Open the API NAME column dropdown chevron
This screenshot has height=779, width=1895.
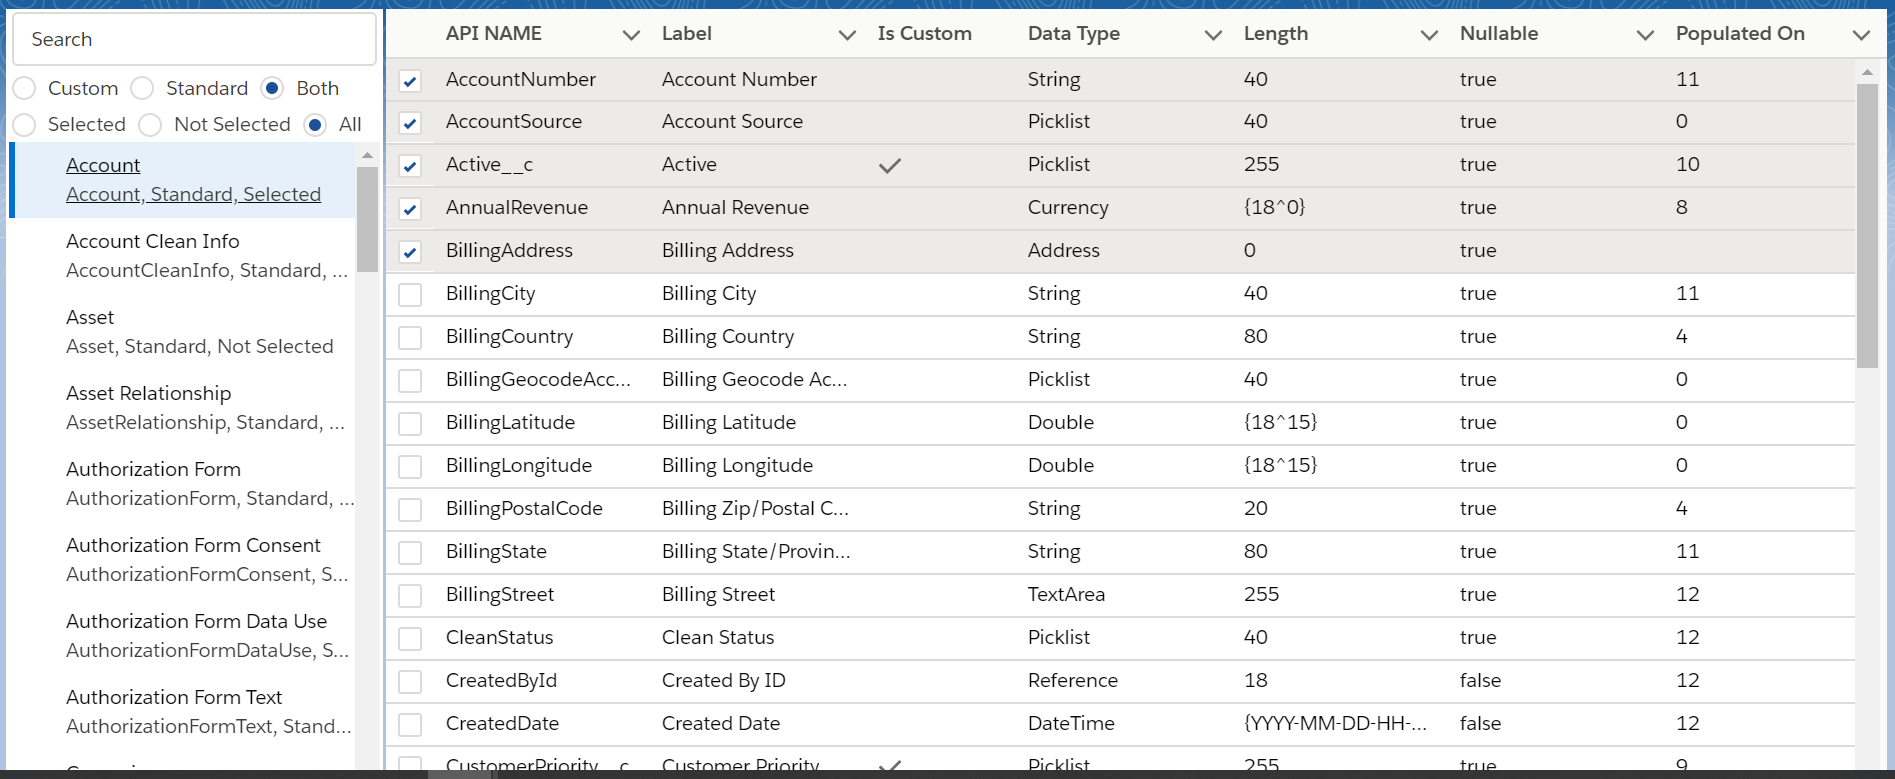pyautogui.click(x=631, y=35)
